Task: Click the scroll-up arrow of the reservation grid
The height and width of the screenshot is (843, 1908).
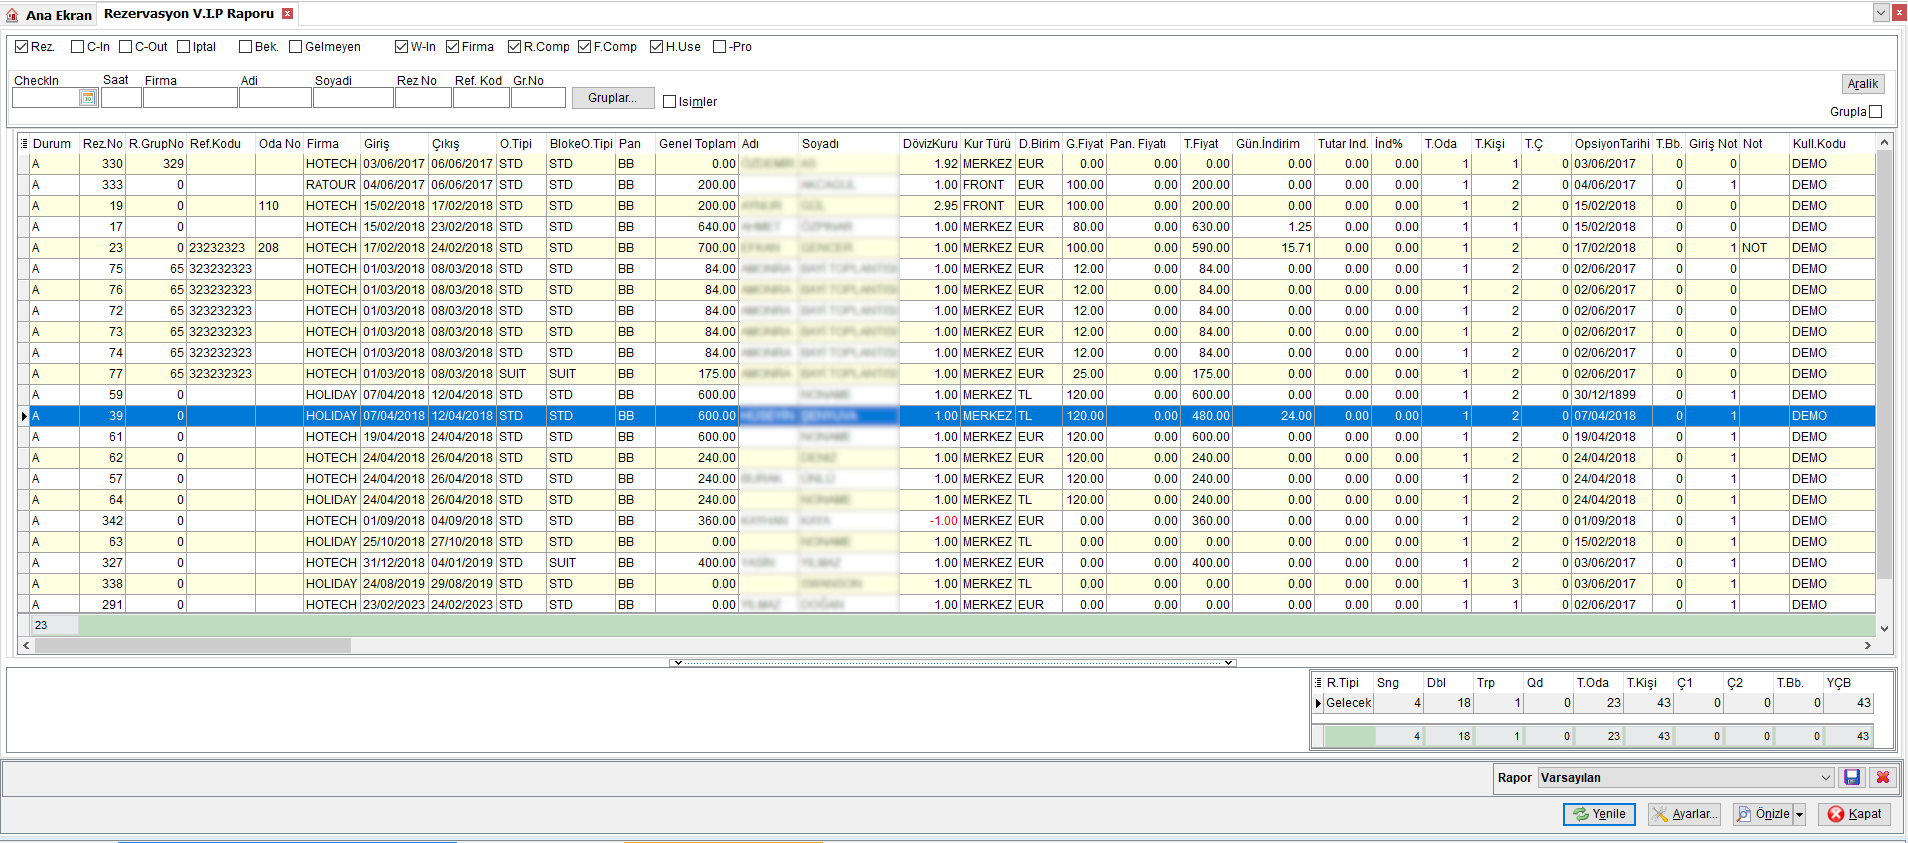Action: pyautogui.click(x=1884, y=143)
